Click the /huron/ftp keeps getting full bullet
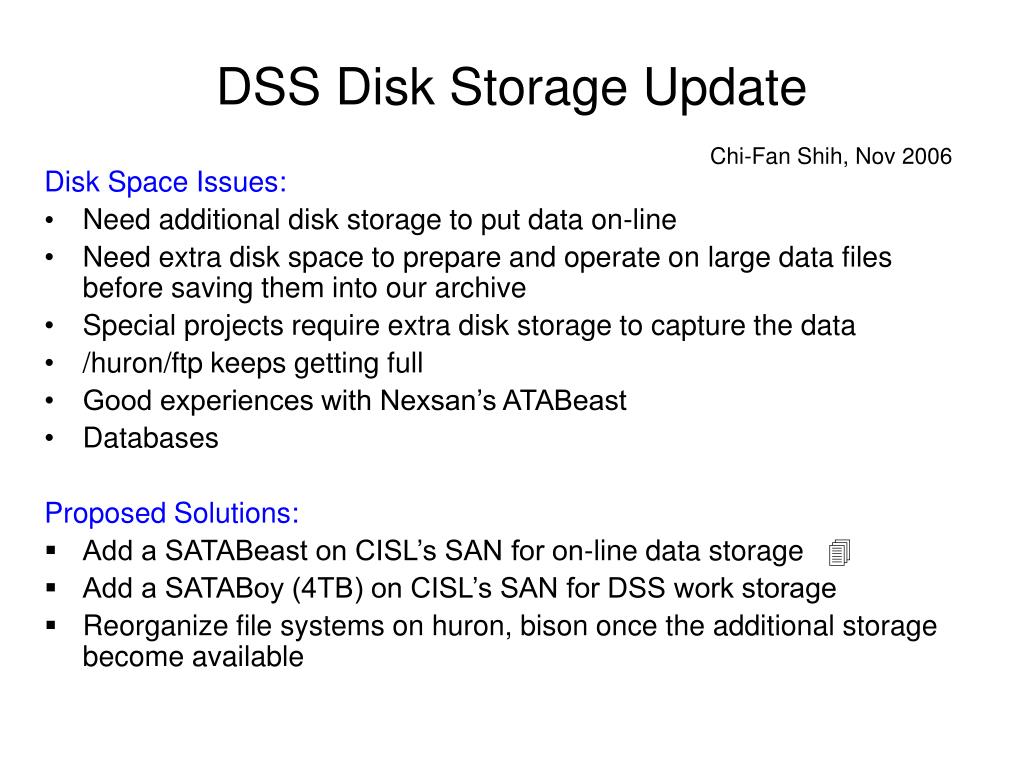 [253, 363]
